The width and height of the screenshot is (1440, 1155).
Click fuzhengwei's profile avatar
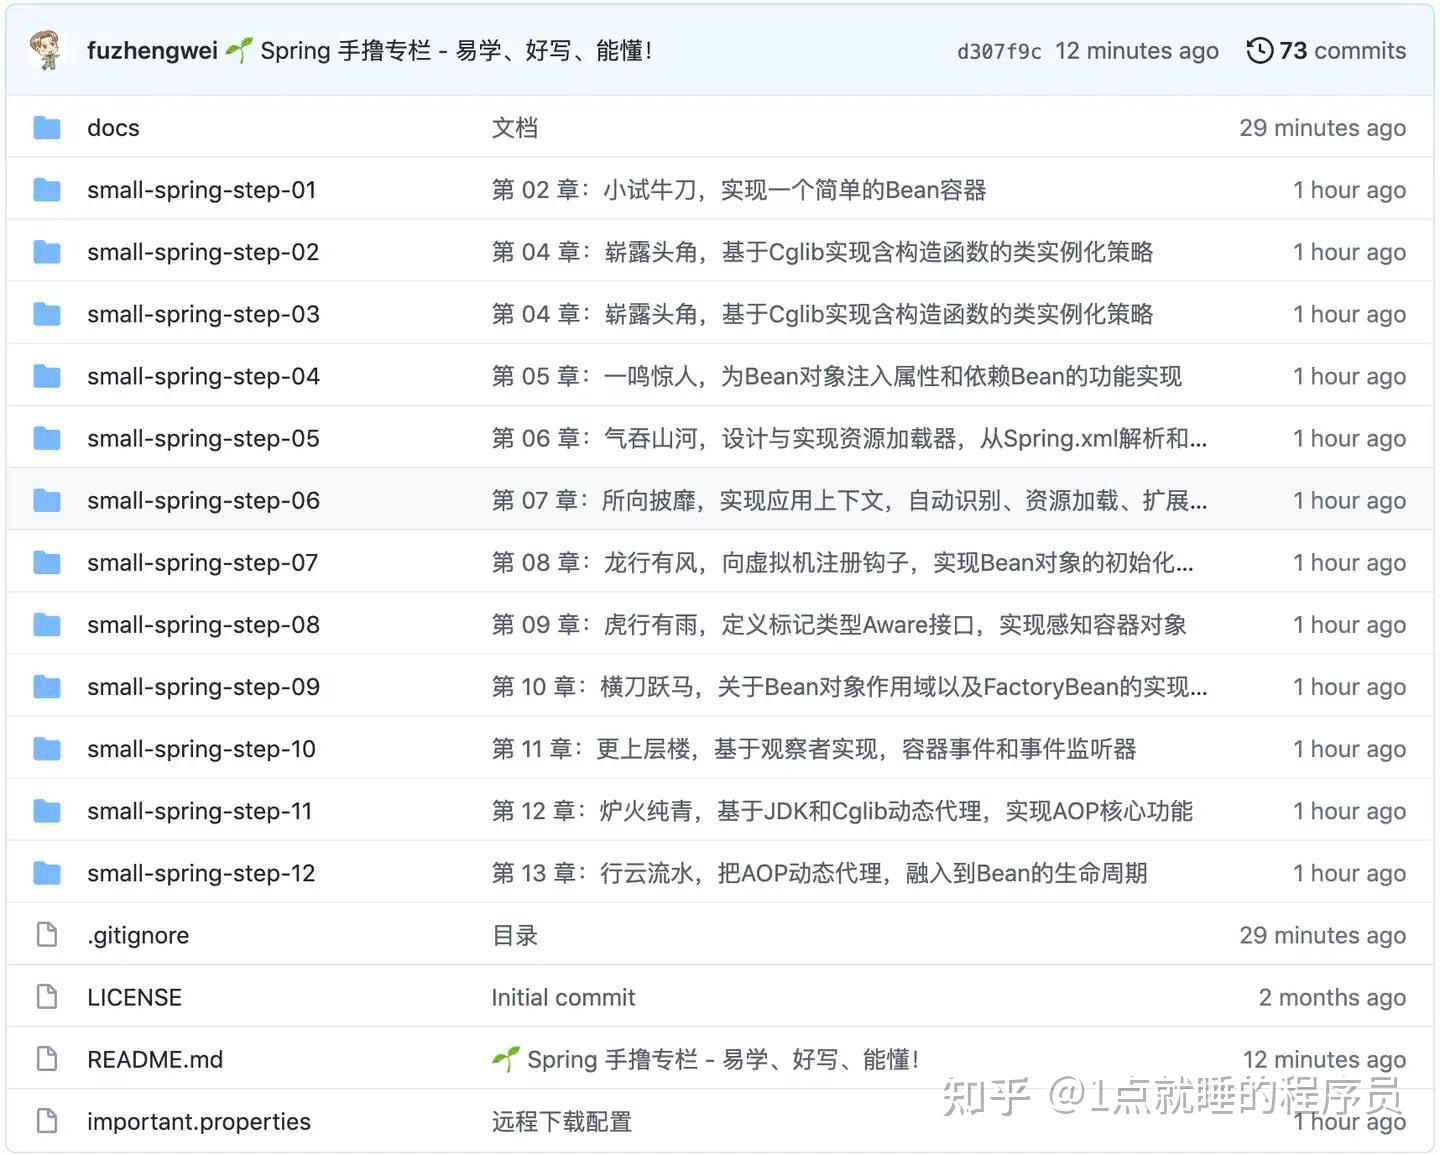(x=47, y=50)
